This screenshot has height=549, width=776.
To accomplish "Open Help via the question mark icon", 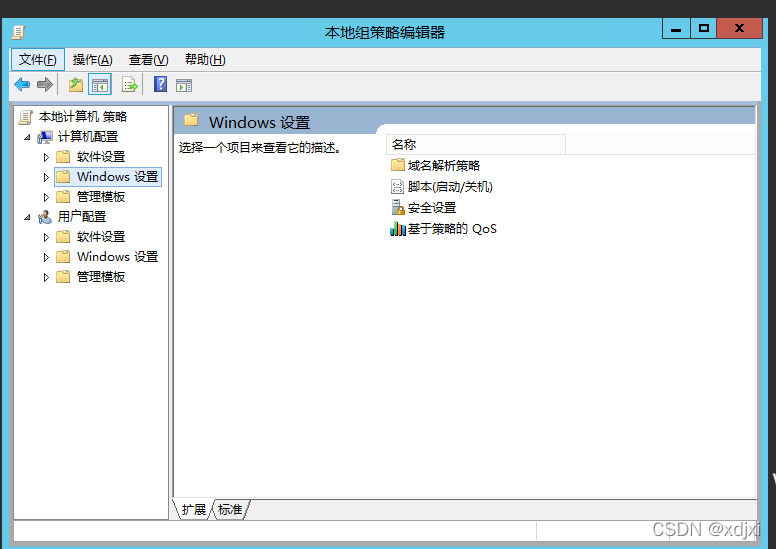I will [x=160, y=84].
